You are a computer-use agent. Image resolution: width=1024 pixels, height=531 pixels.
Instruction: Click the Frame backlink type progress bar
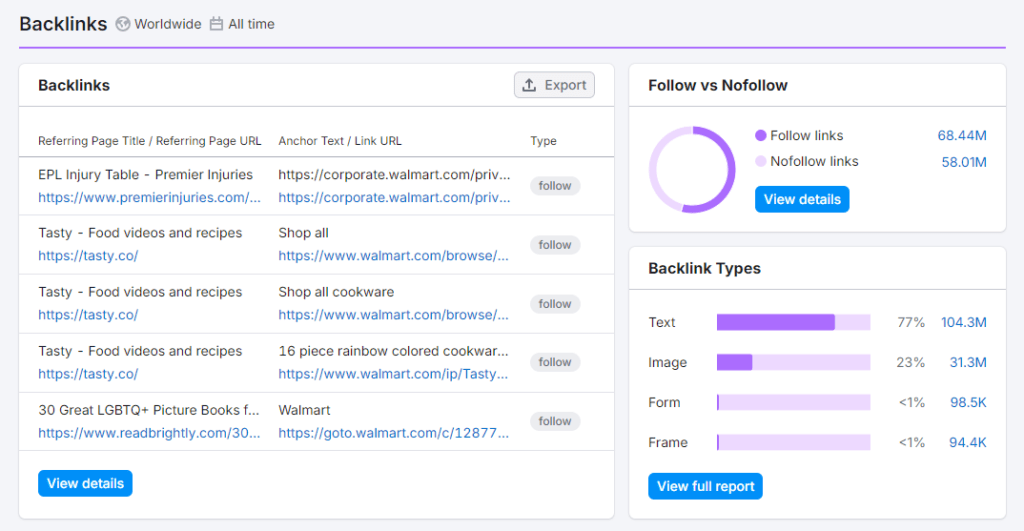[x=793, y=442]
